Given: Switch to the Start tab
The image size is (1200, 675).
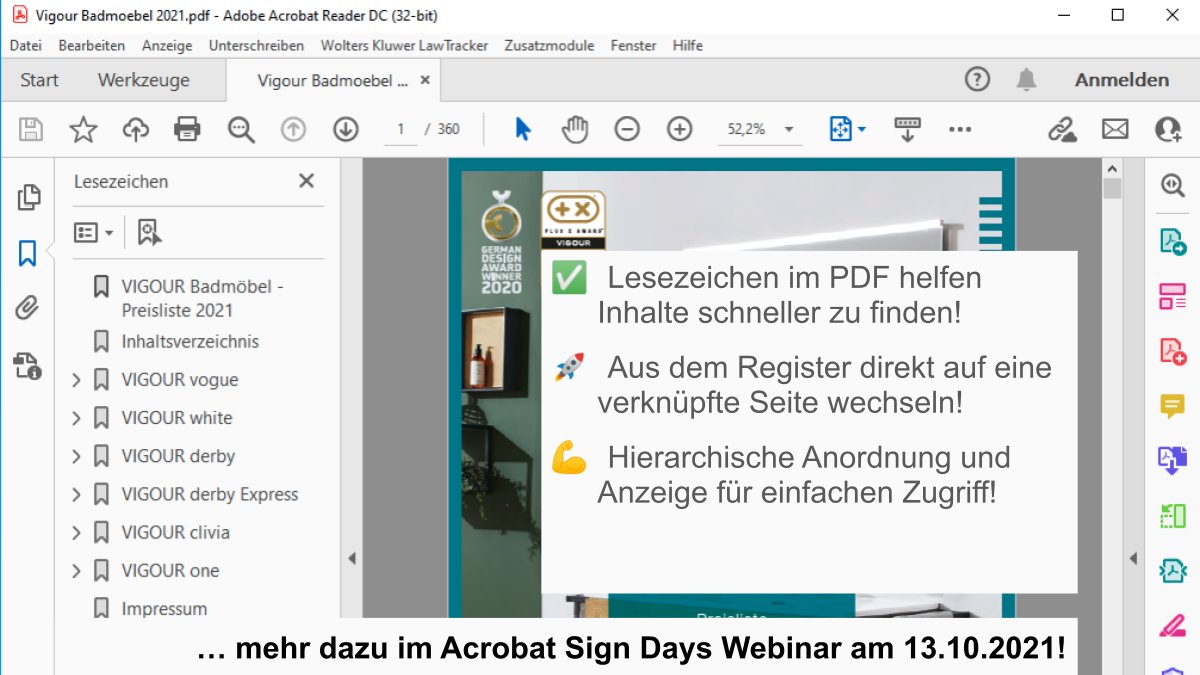Looking at the screenshot, I should [39, 80].
